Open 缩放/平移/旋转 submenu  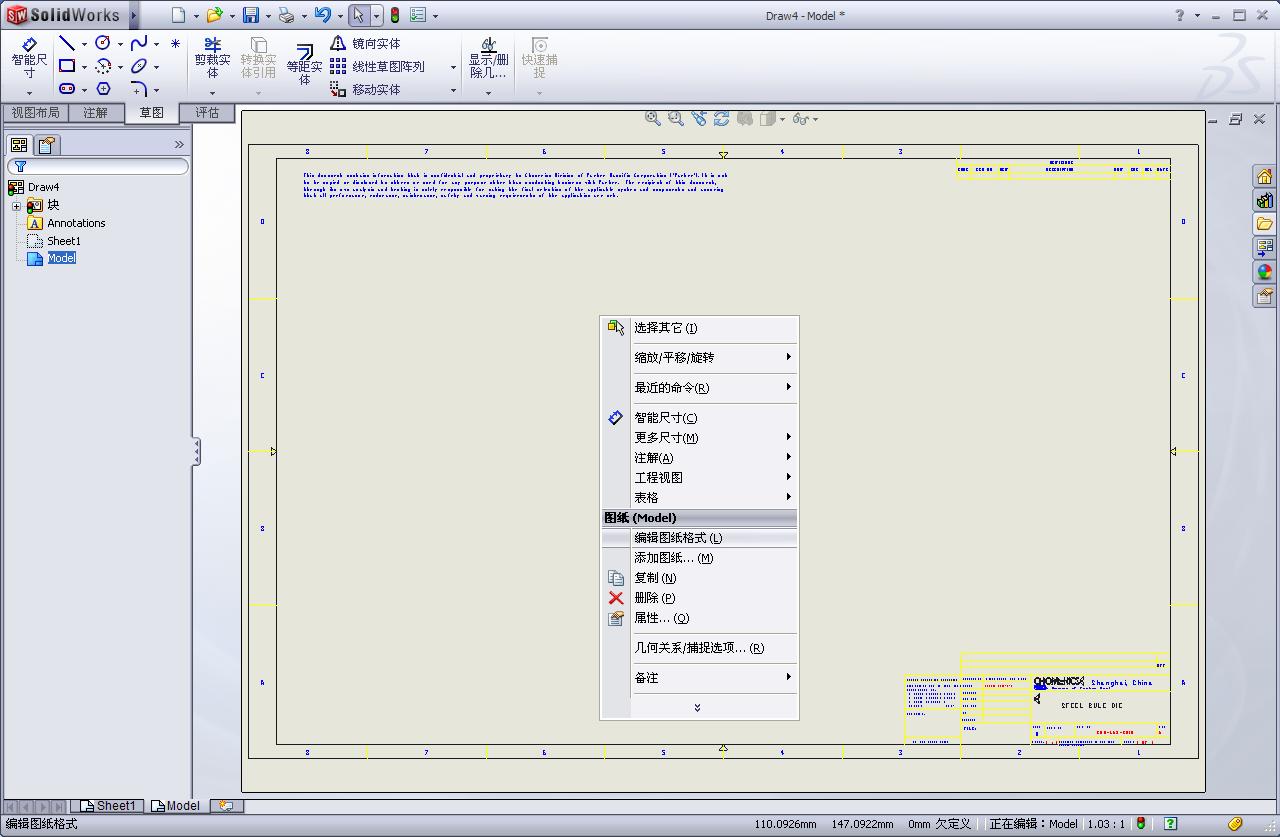pos(699,357)
